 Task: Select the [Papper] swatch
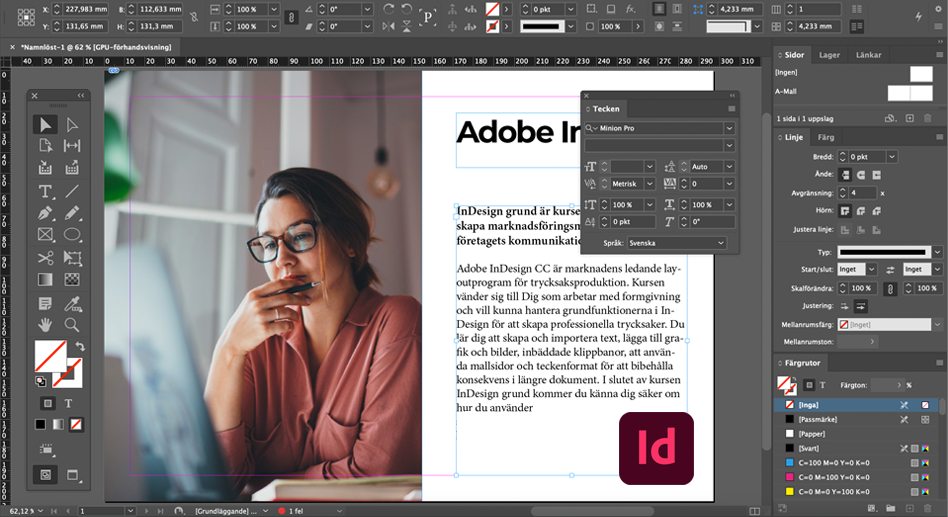click(x=855, y=434)
